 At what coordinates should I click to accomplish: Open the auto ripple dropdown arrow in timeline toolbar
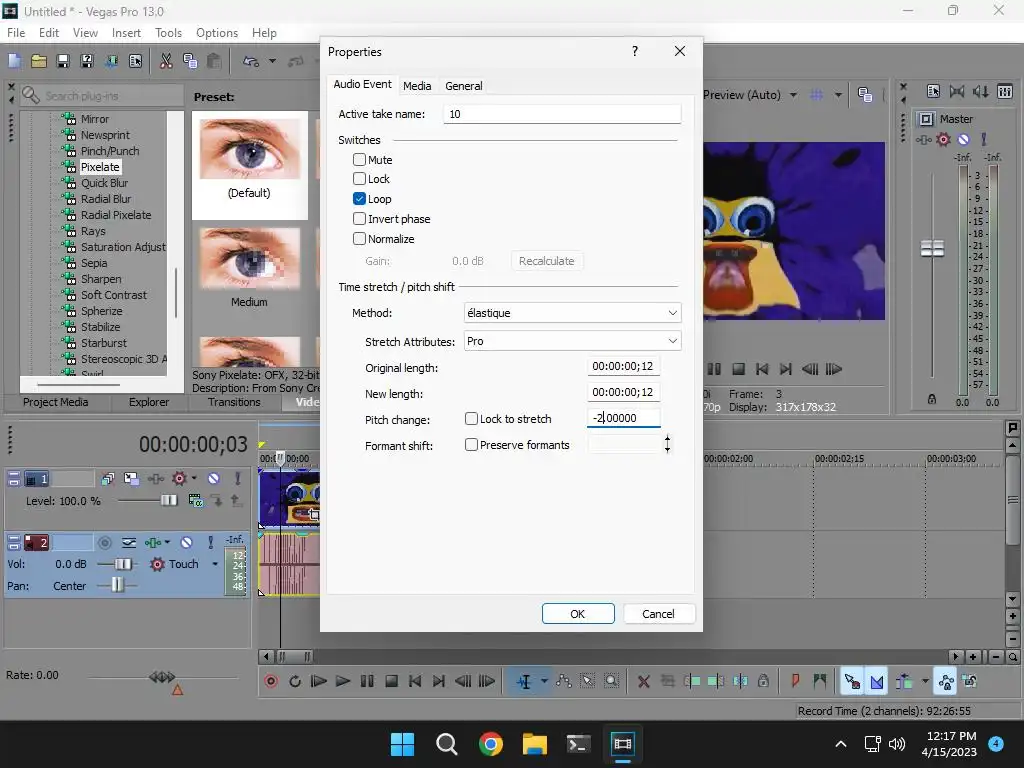point(925,681)
